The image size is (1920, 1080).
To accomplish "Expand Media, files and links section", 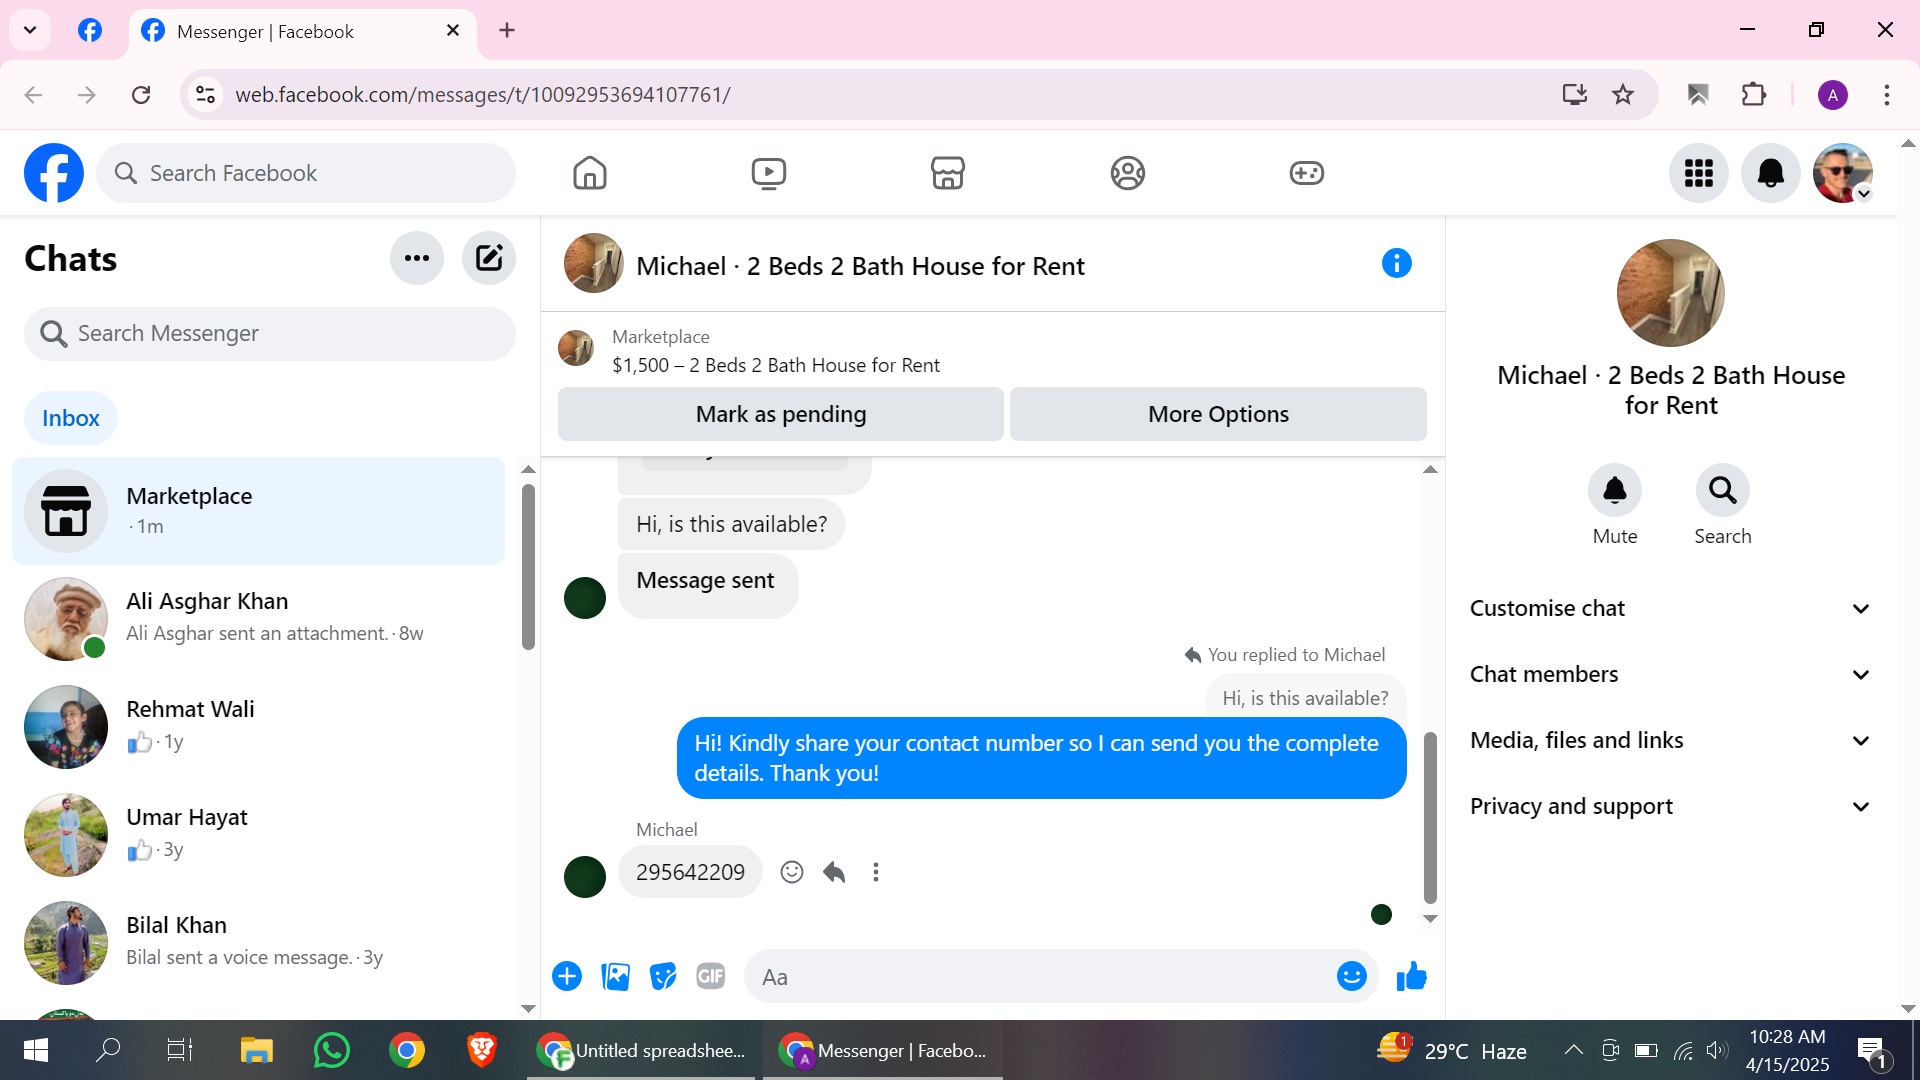I will 1669,740.
